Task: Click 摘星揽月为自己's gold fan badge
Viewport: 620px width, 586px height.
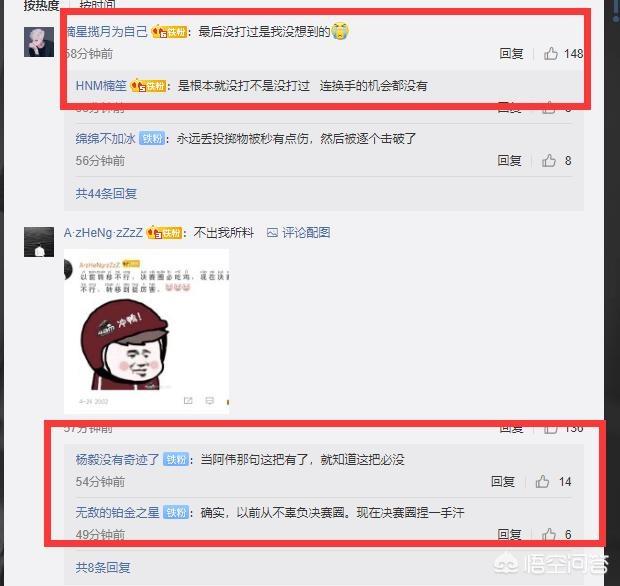Action: coord(169,32)
